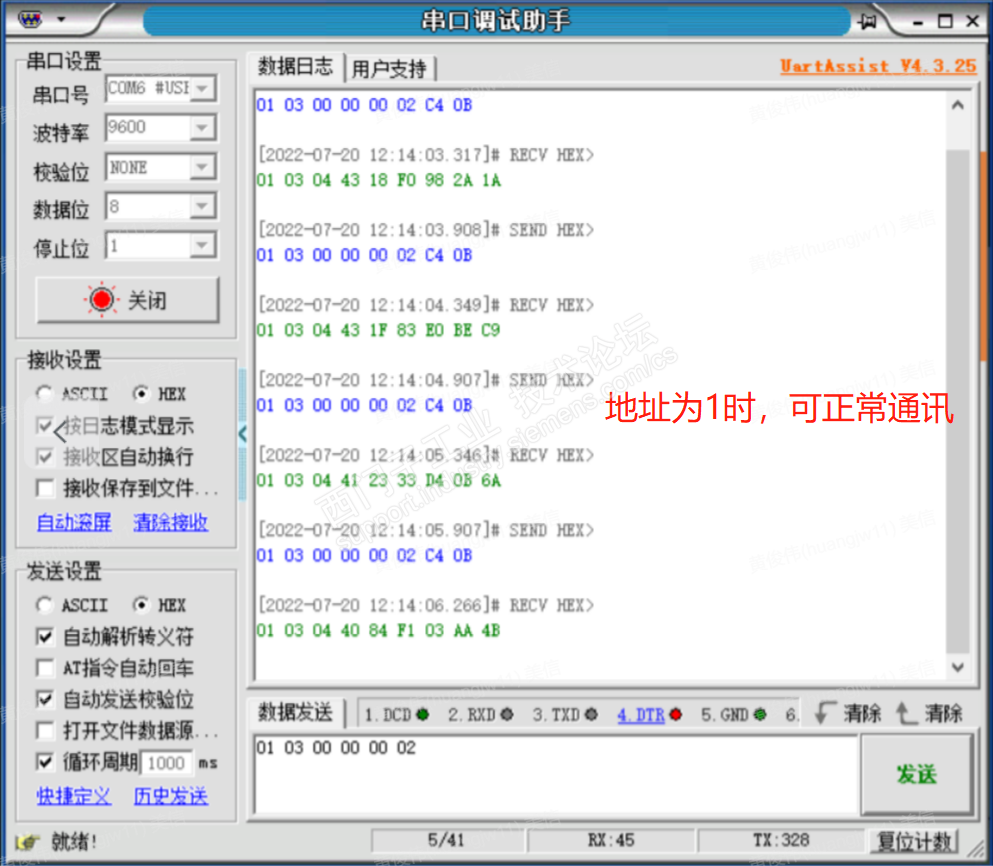Image resolution: width=993 pixels, height=866 pixels.
Task: Switch to the 数据日志 tab
Action: coord(295,66)
